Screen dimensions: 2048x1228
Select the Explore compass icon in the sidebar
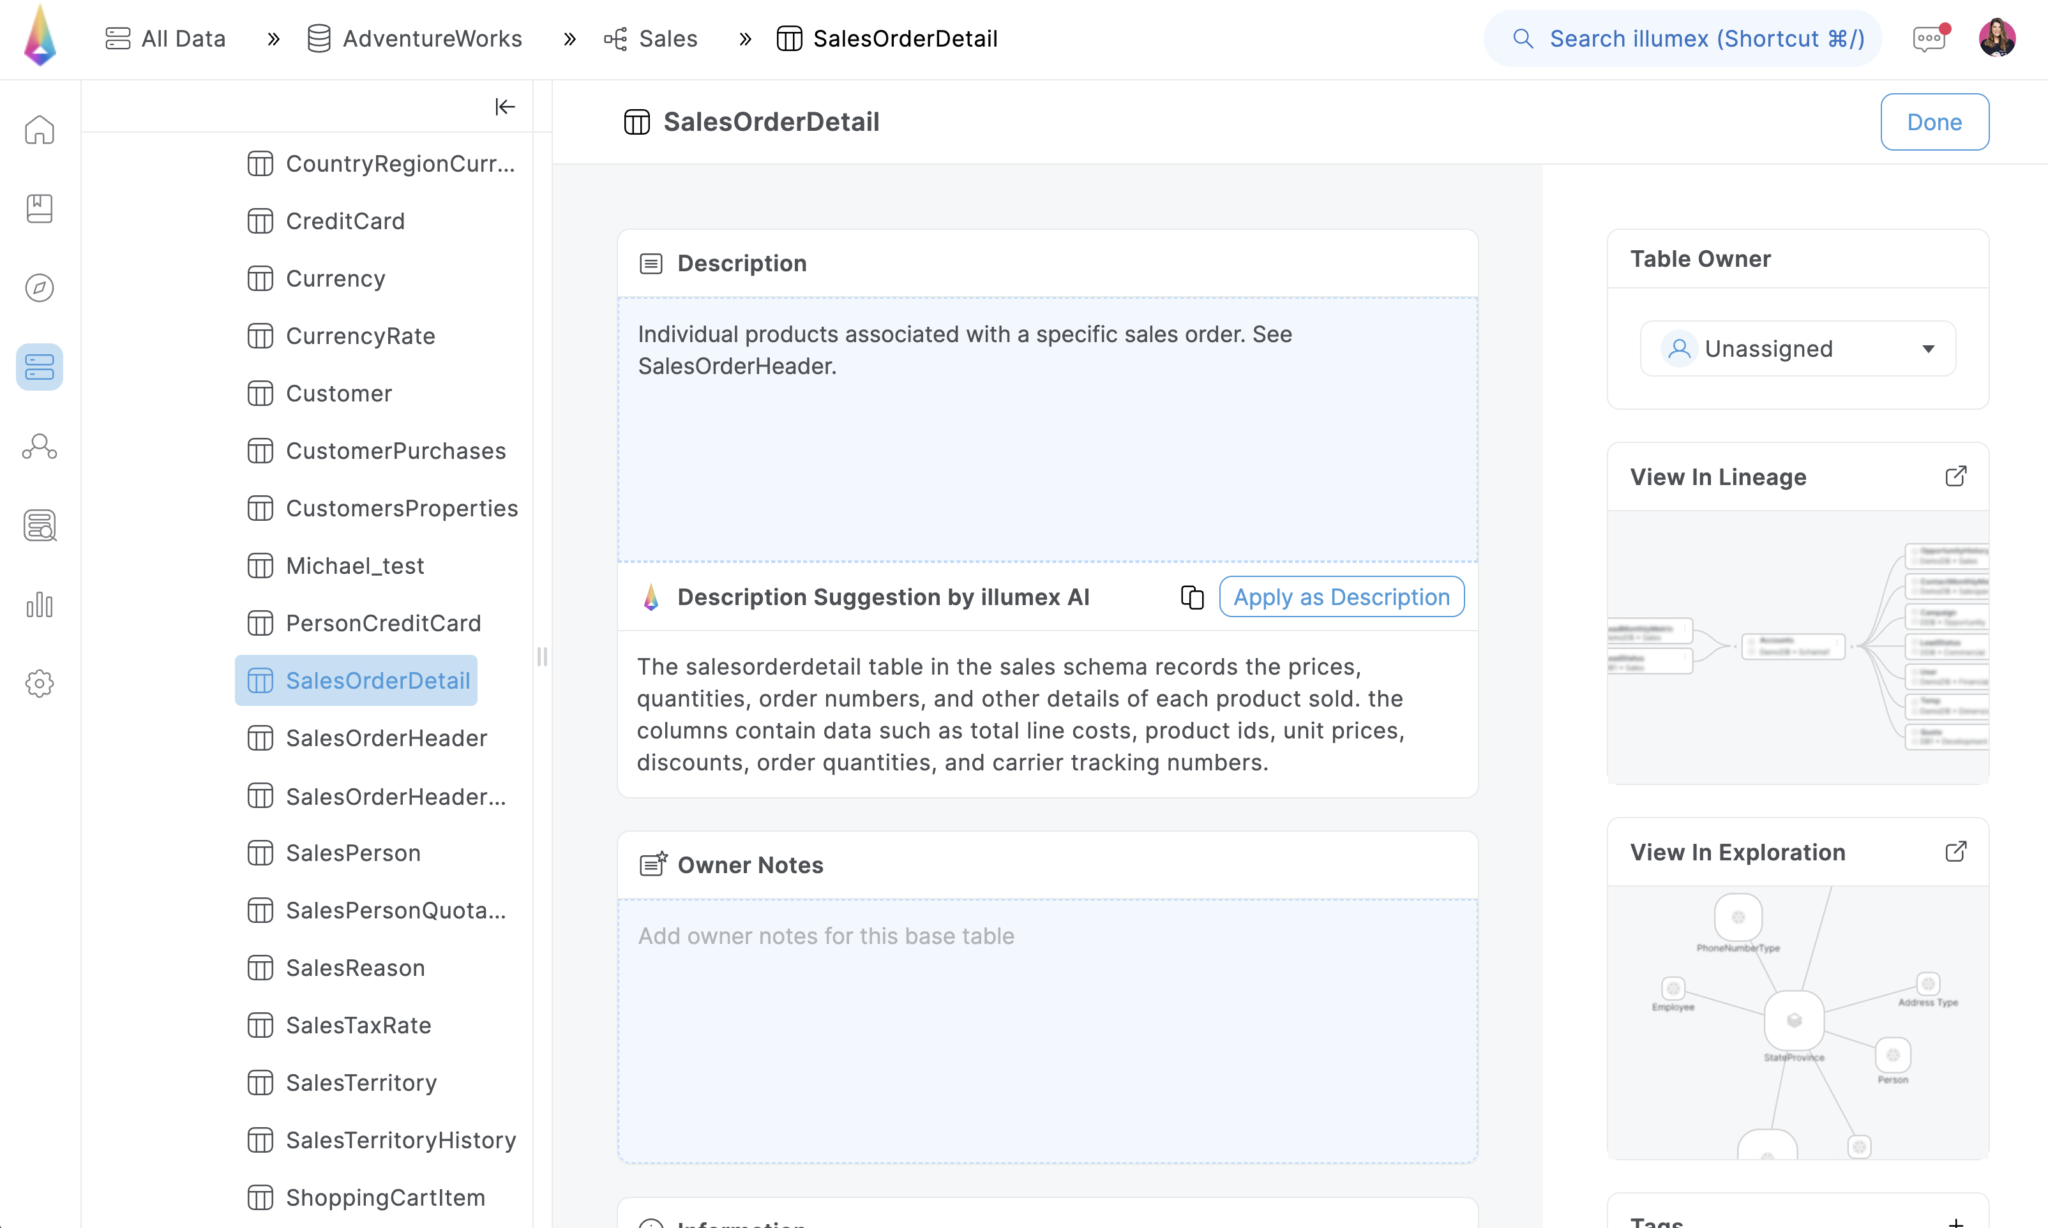click(39, 287)
